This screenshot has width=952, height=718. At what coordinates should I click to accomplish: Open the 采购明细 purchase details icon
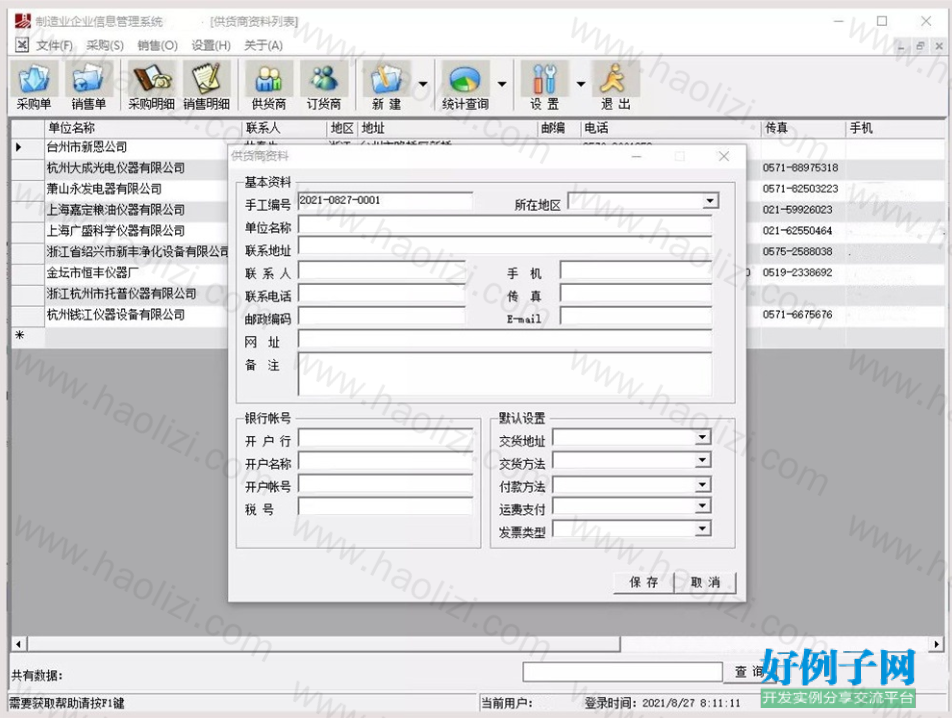tap(152, 86)
